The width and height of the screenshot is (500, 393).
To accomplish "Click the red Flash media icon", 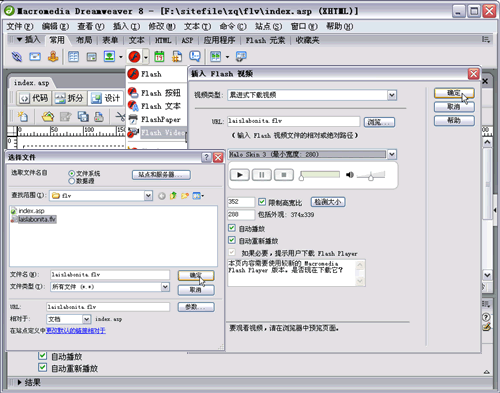I will [134, 57].
